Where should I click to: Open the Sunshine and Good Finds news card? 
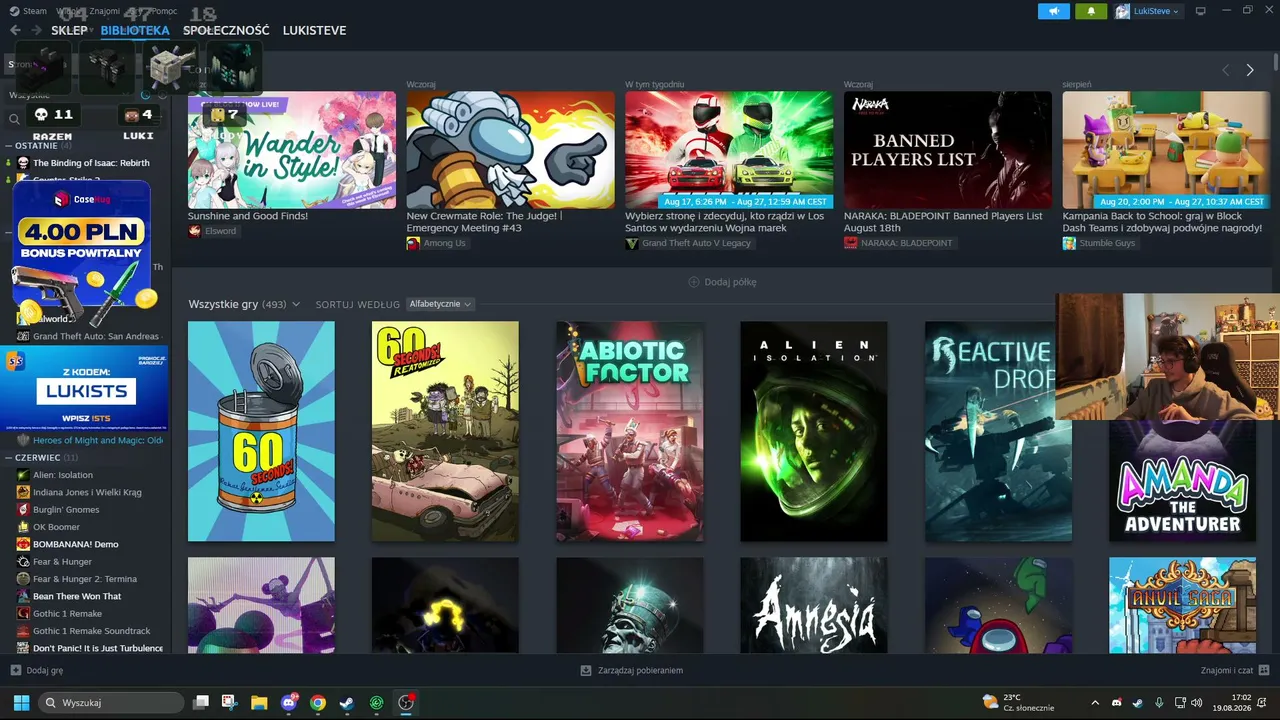(x=292, y=150)
